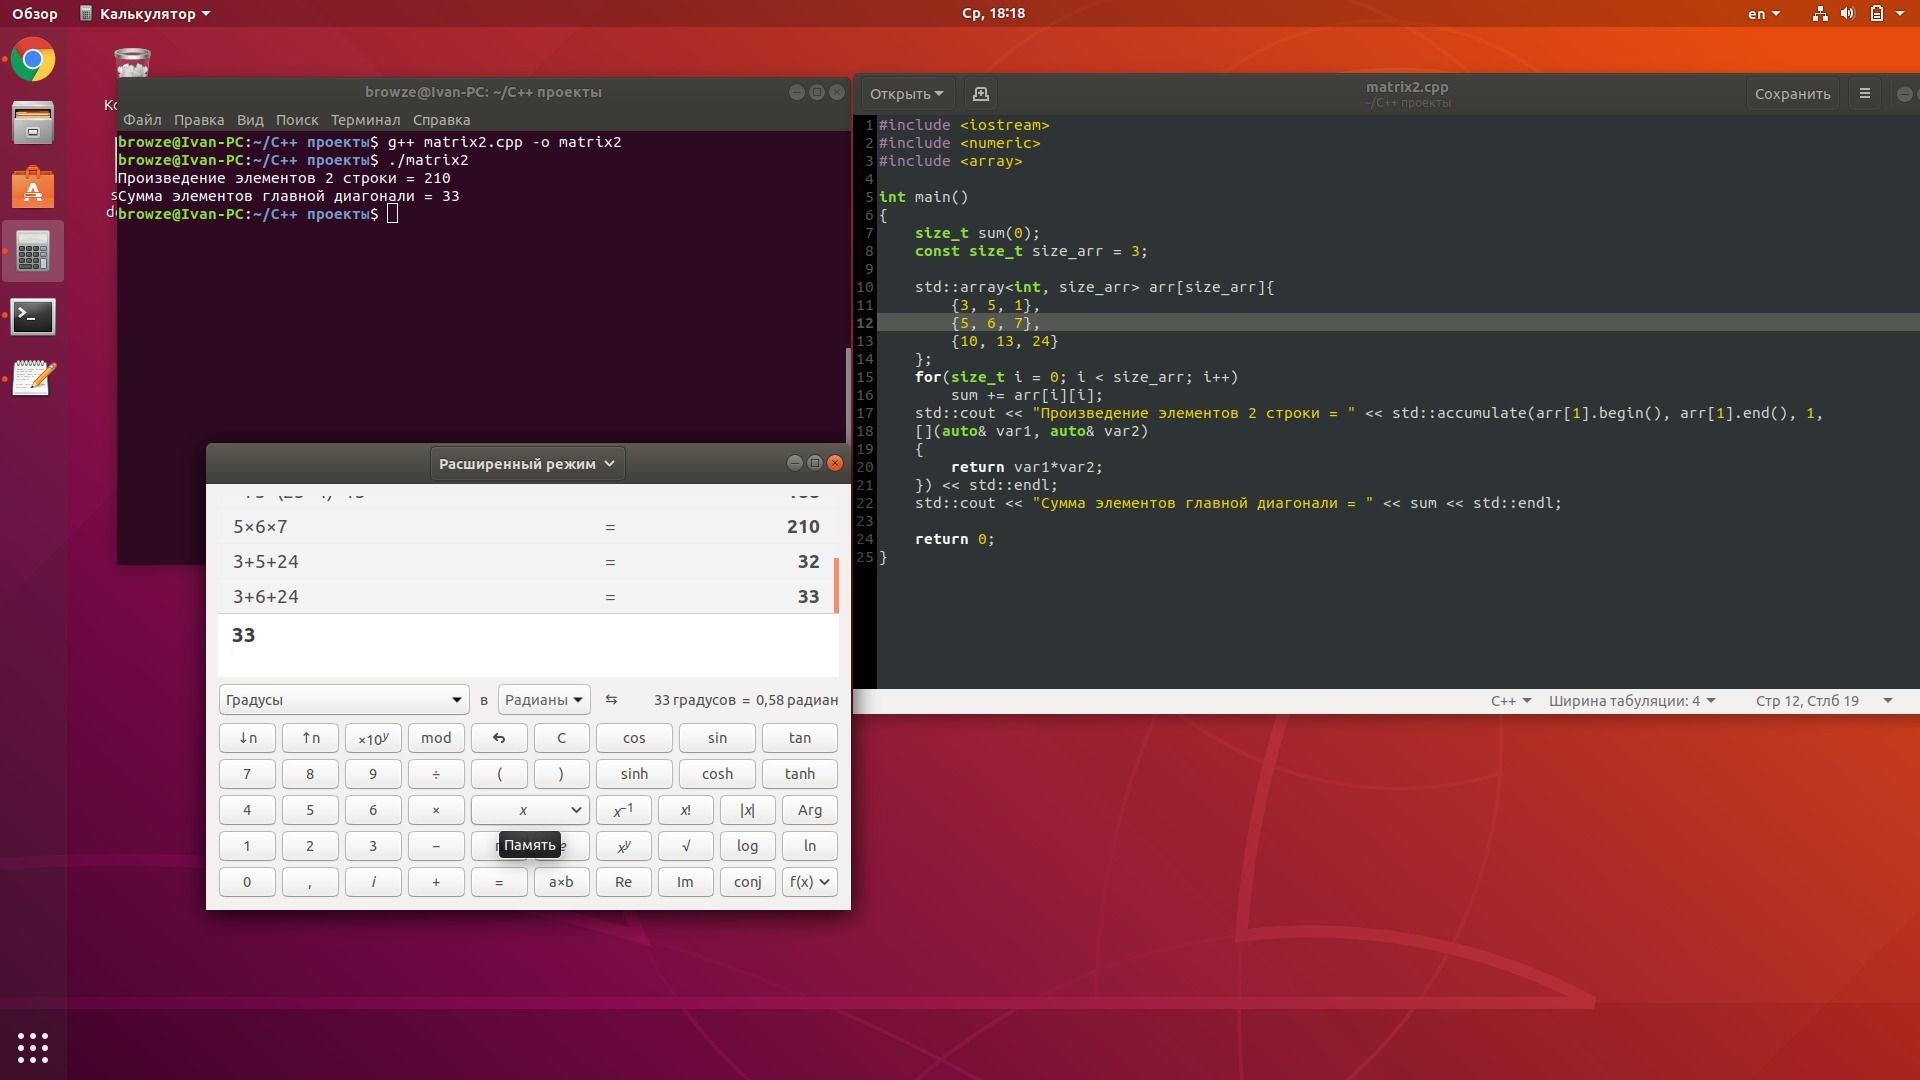The width and height of the screenshot is (1920, 1080).
Task: Open the Терминал menu in terminal
Action: point(365,119)
